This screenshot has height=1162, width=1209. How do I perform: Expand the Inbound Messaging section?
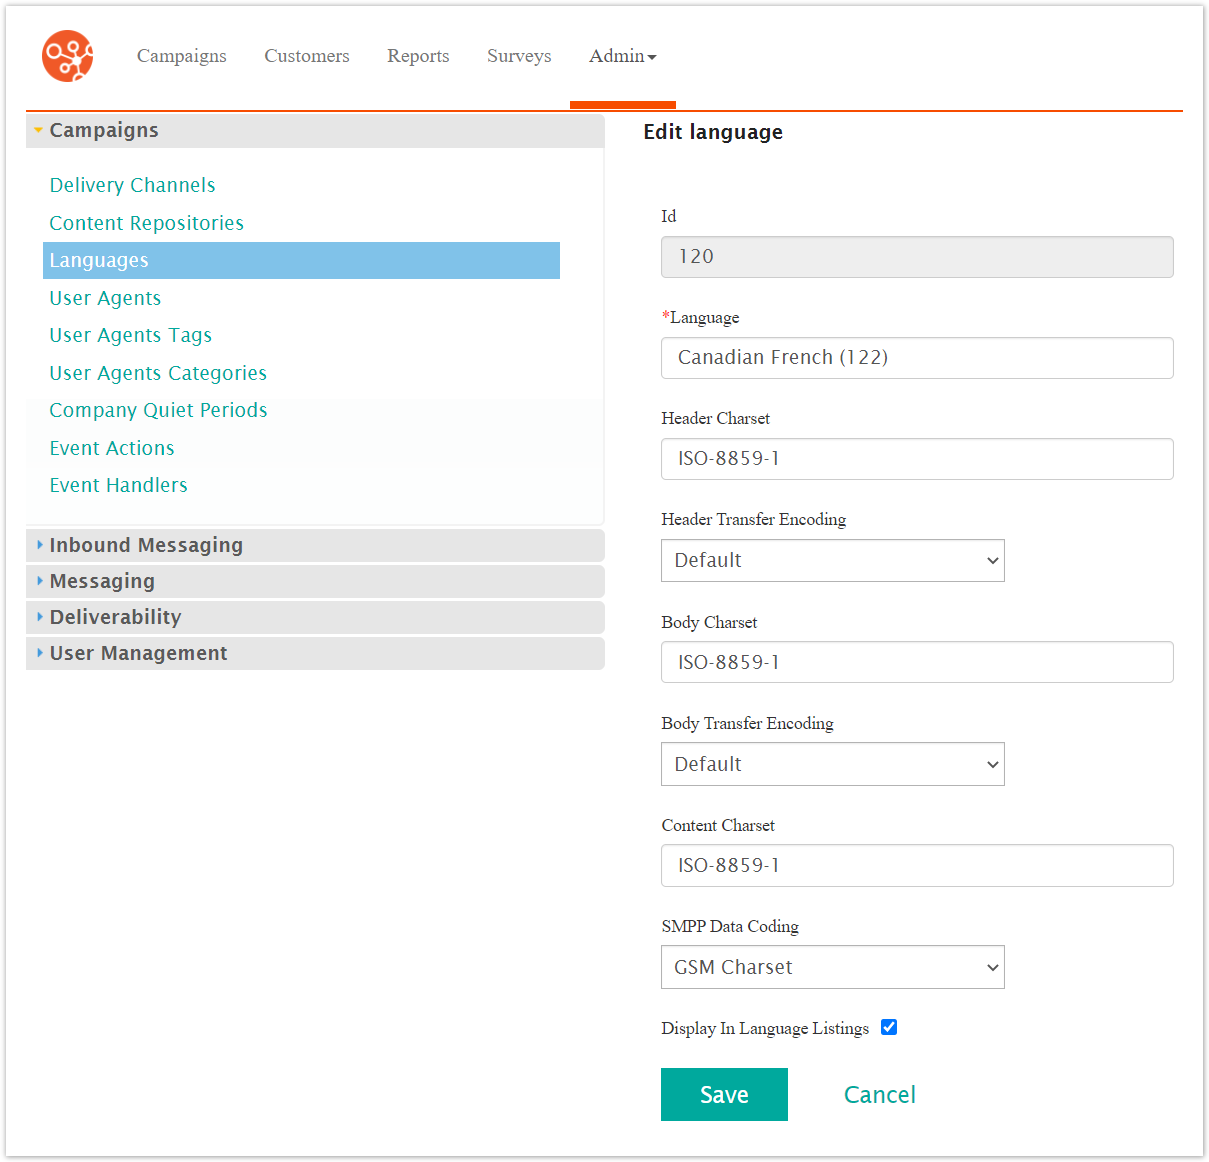pos(146,545)
